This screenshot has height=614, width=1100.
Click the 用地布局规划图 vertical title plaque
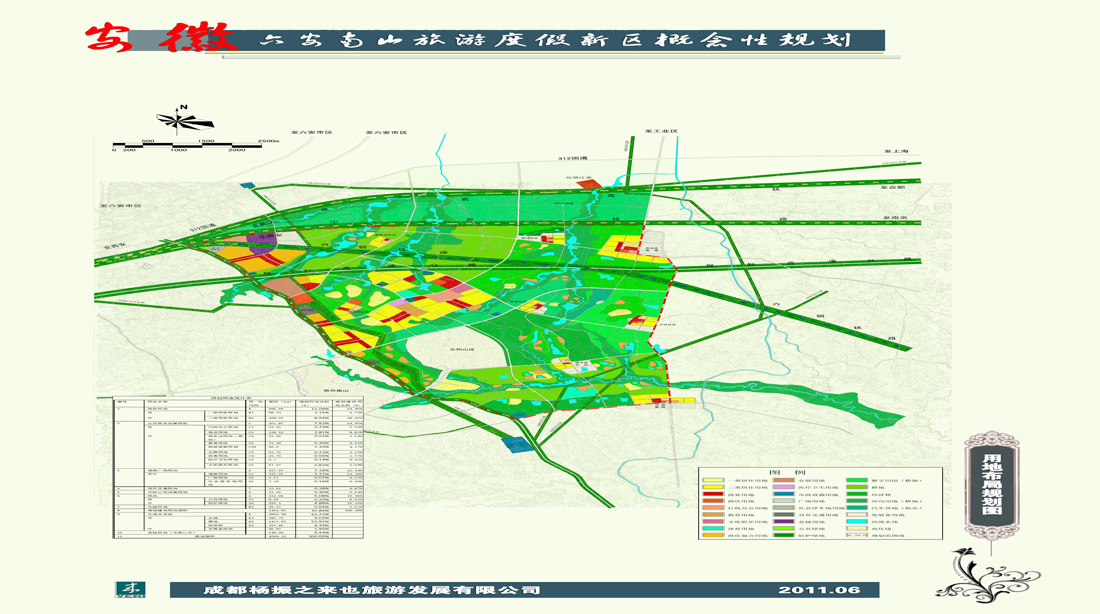991,486
